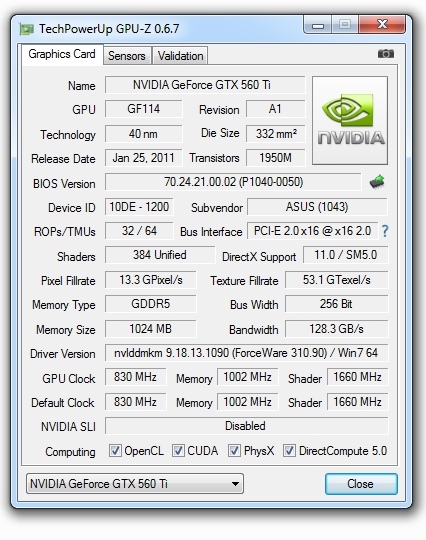The image size is (426, 540).
Task: Click the NVIDIA logo image
Action: point(350,120)
